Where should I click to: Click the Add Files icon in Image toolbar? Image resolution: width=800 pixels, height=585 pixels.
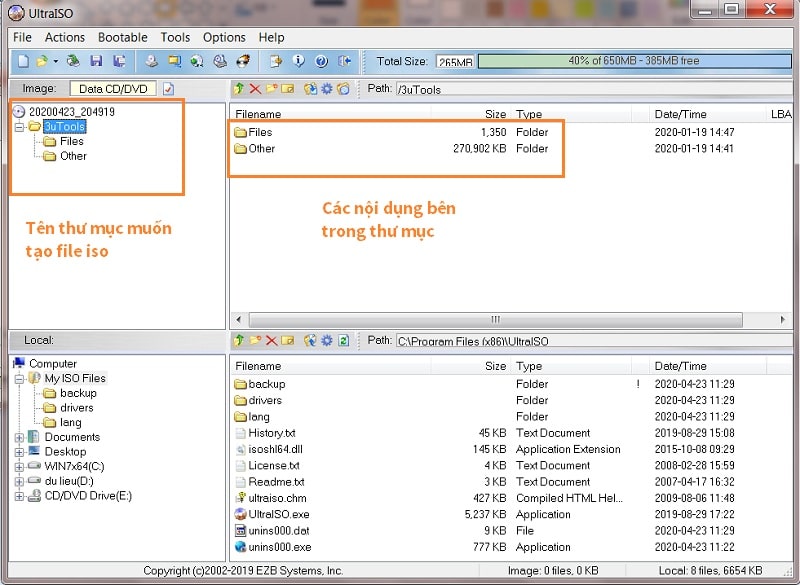(310, 89)
